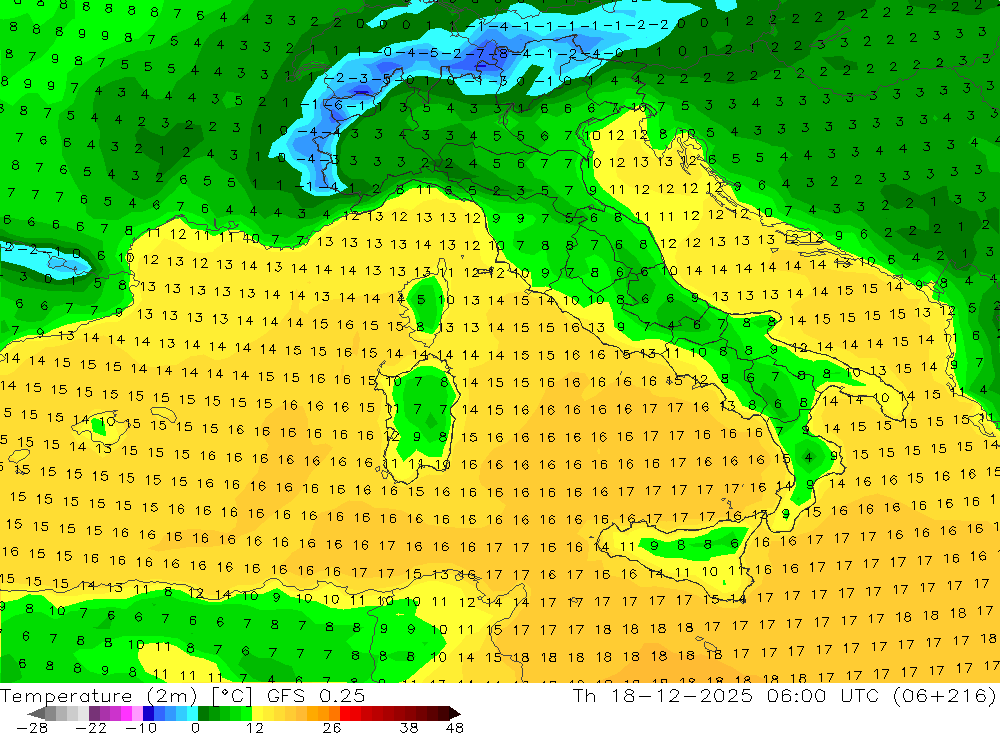Pick the dark green legend segment

(203, 714)
